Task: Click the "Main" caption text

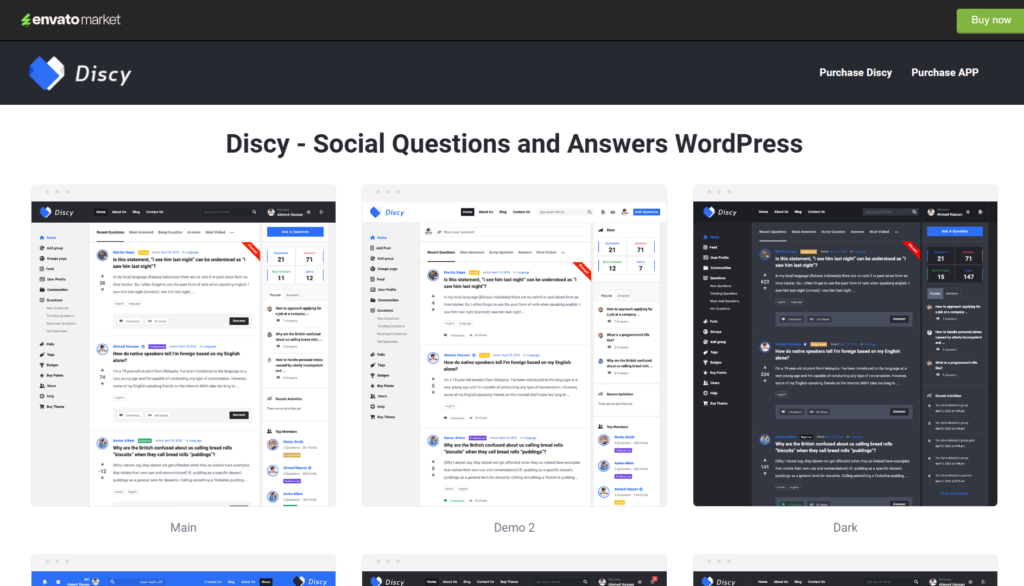Action: 184,527
